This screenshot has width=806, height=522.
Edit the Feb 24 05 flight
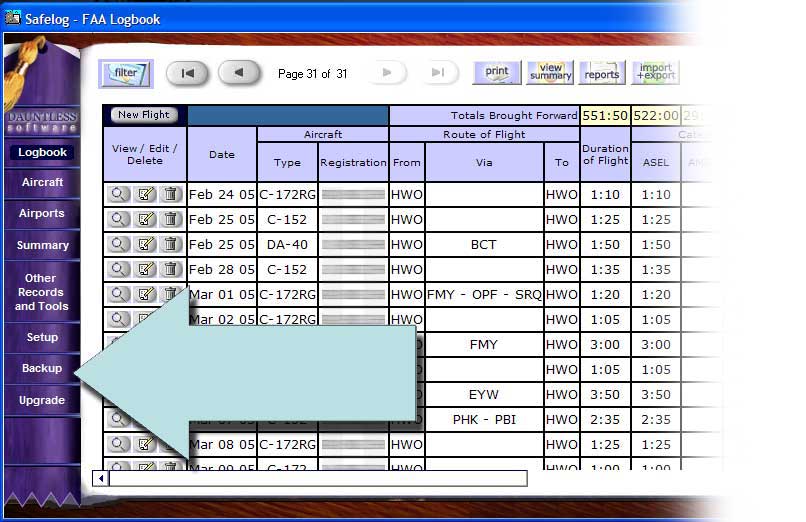pyautogui.click(x=145, y=194)
